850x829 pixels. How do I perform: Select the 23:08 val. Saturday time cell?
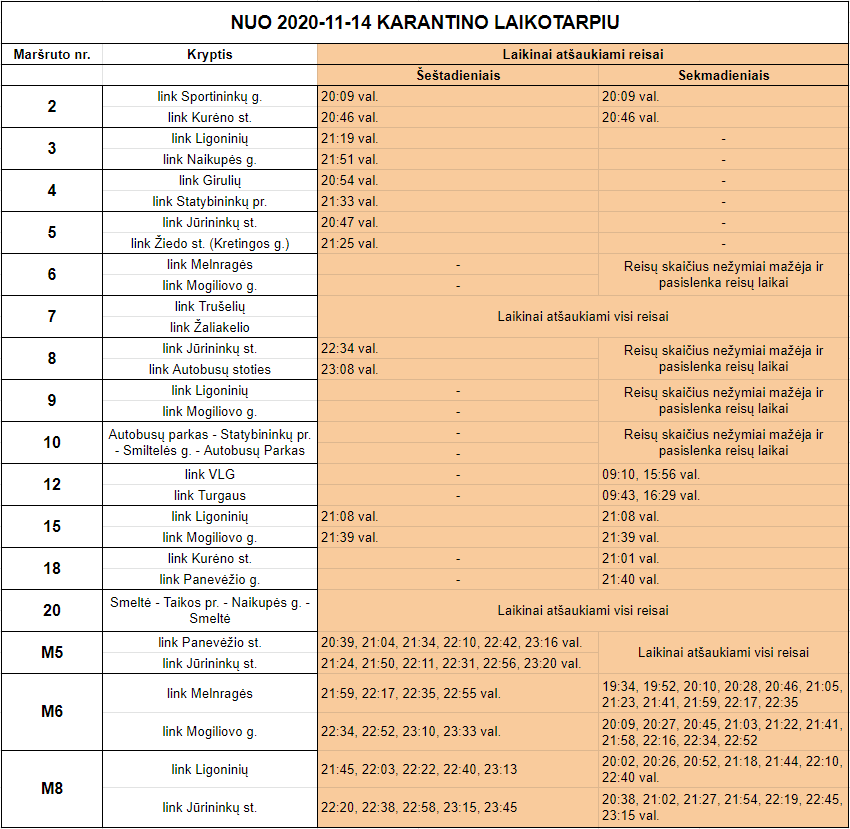point(458,369)
